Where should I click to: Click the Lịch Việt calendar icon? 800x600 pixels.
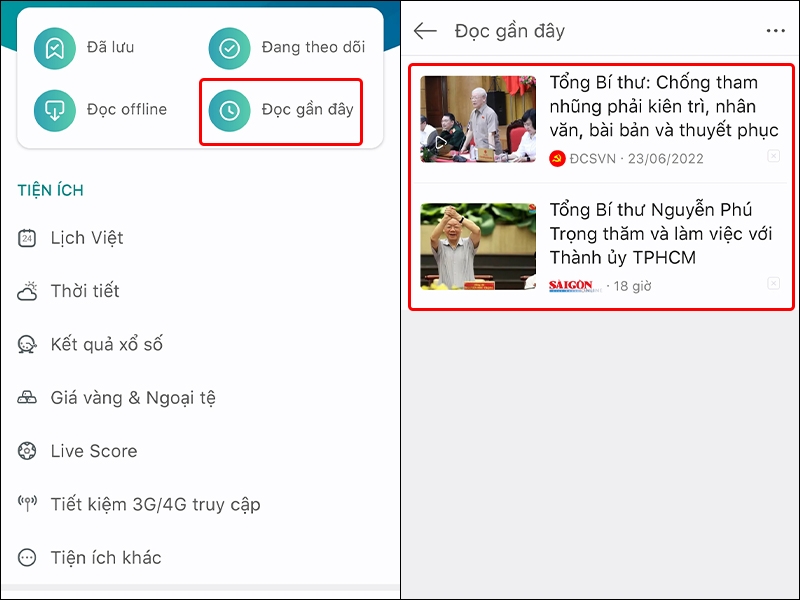pos(27,238)
